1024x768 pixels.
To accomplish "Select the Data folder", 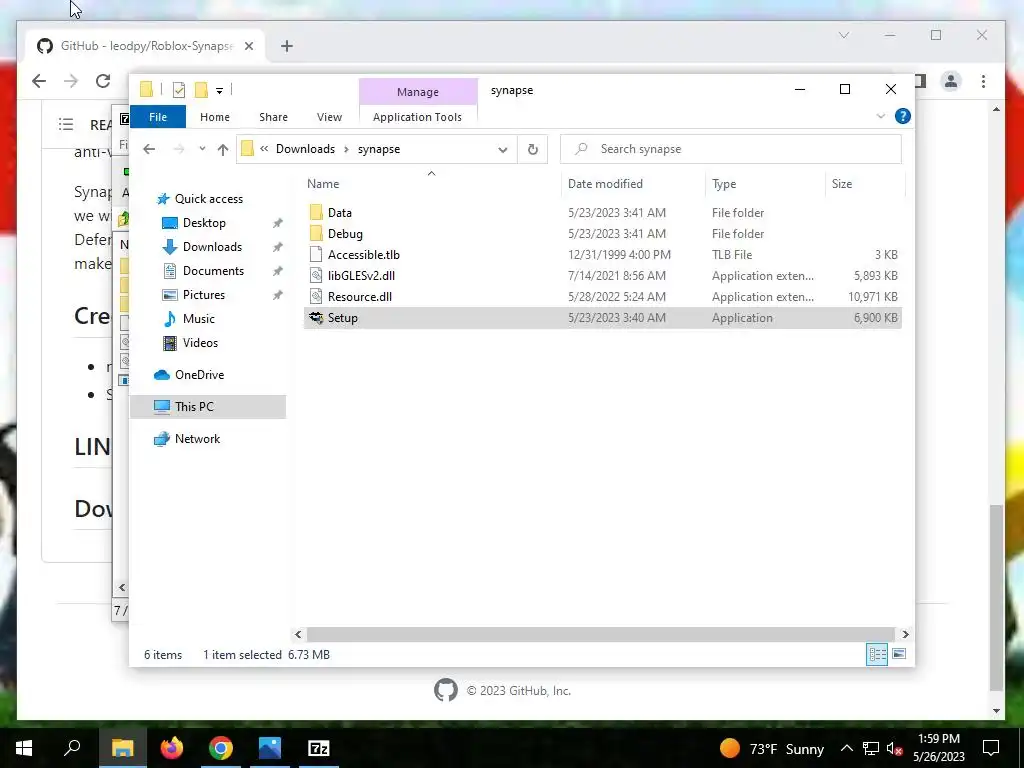I will click(x=602, y=213).
